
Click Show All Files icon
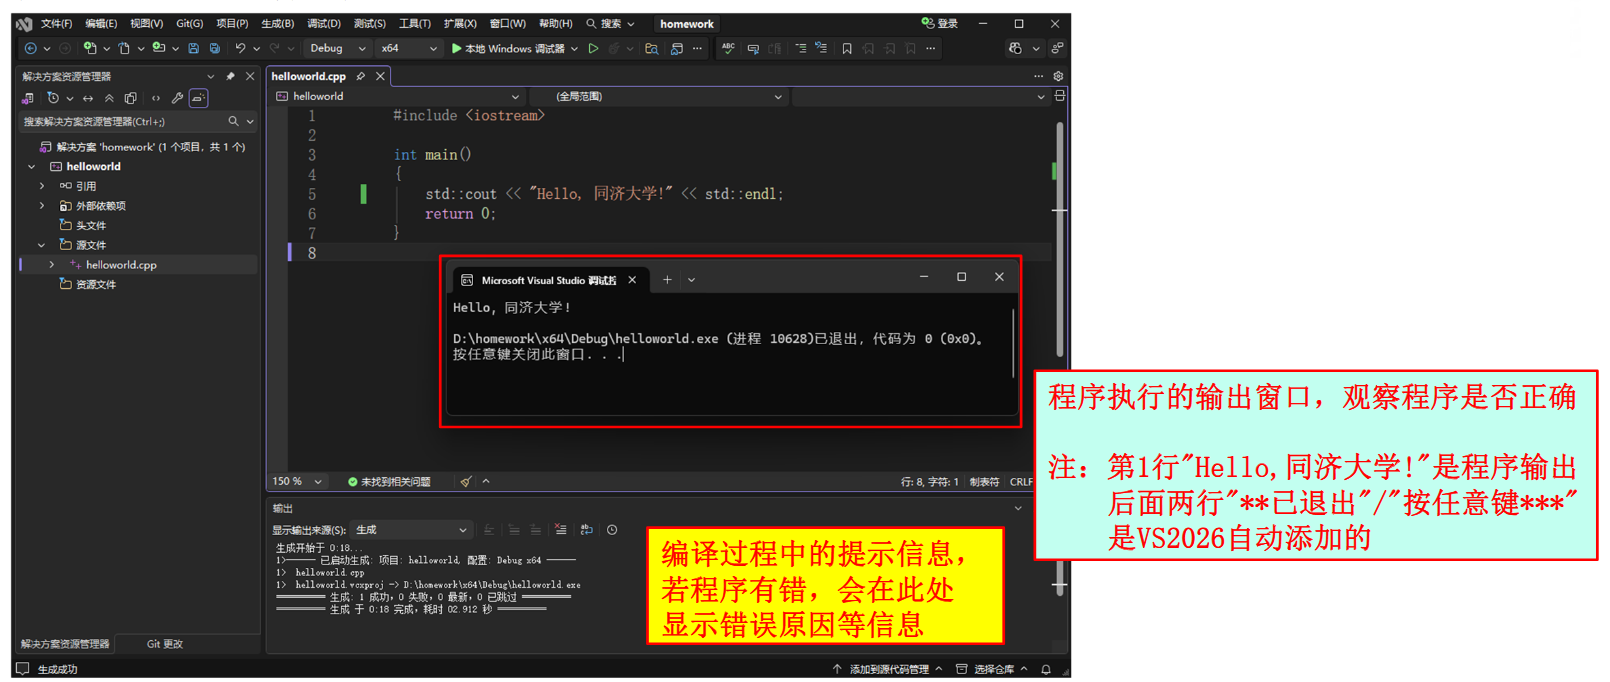[130, 98]
